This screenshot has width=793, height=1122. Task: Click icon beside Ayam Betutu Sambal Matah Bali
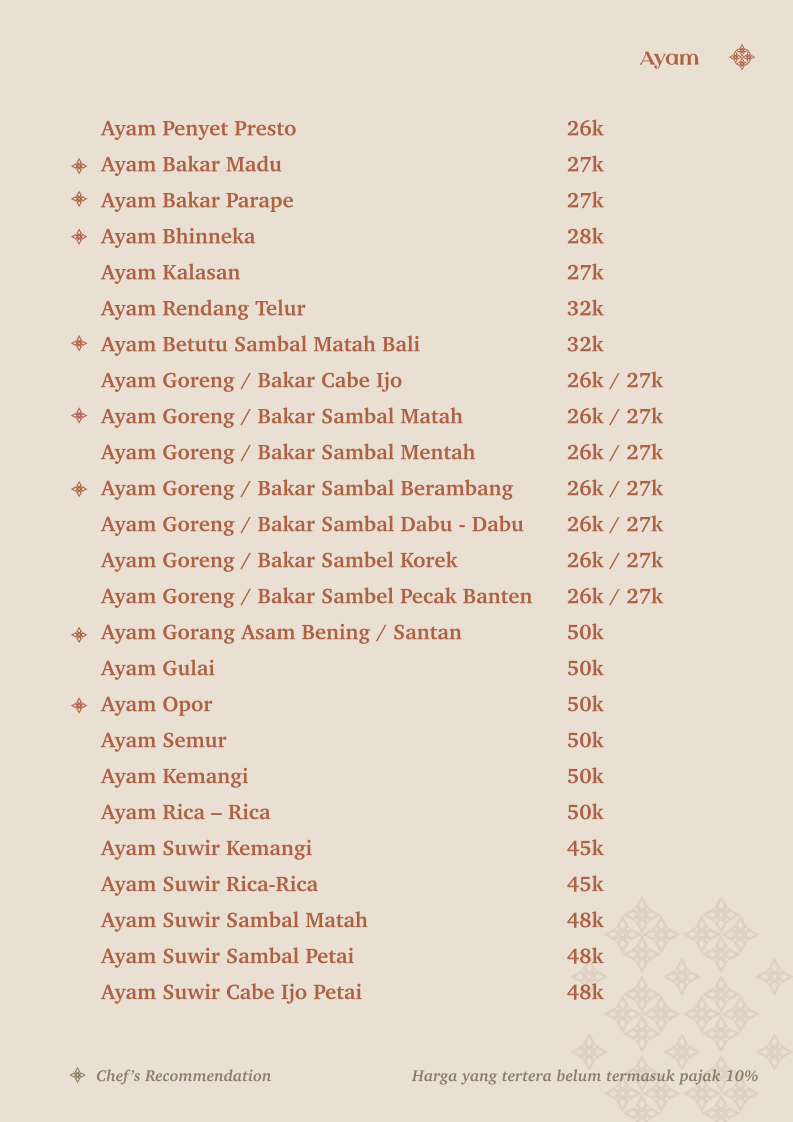point(79,343)
